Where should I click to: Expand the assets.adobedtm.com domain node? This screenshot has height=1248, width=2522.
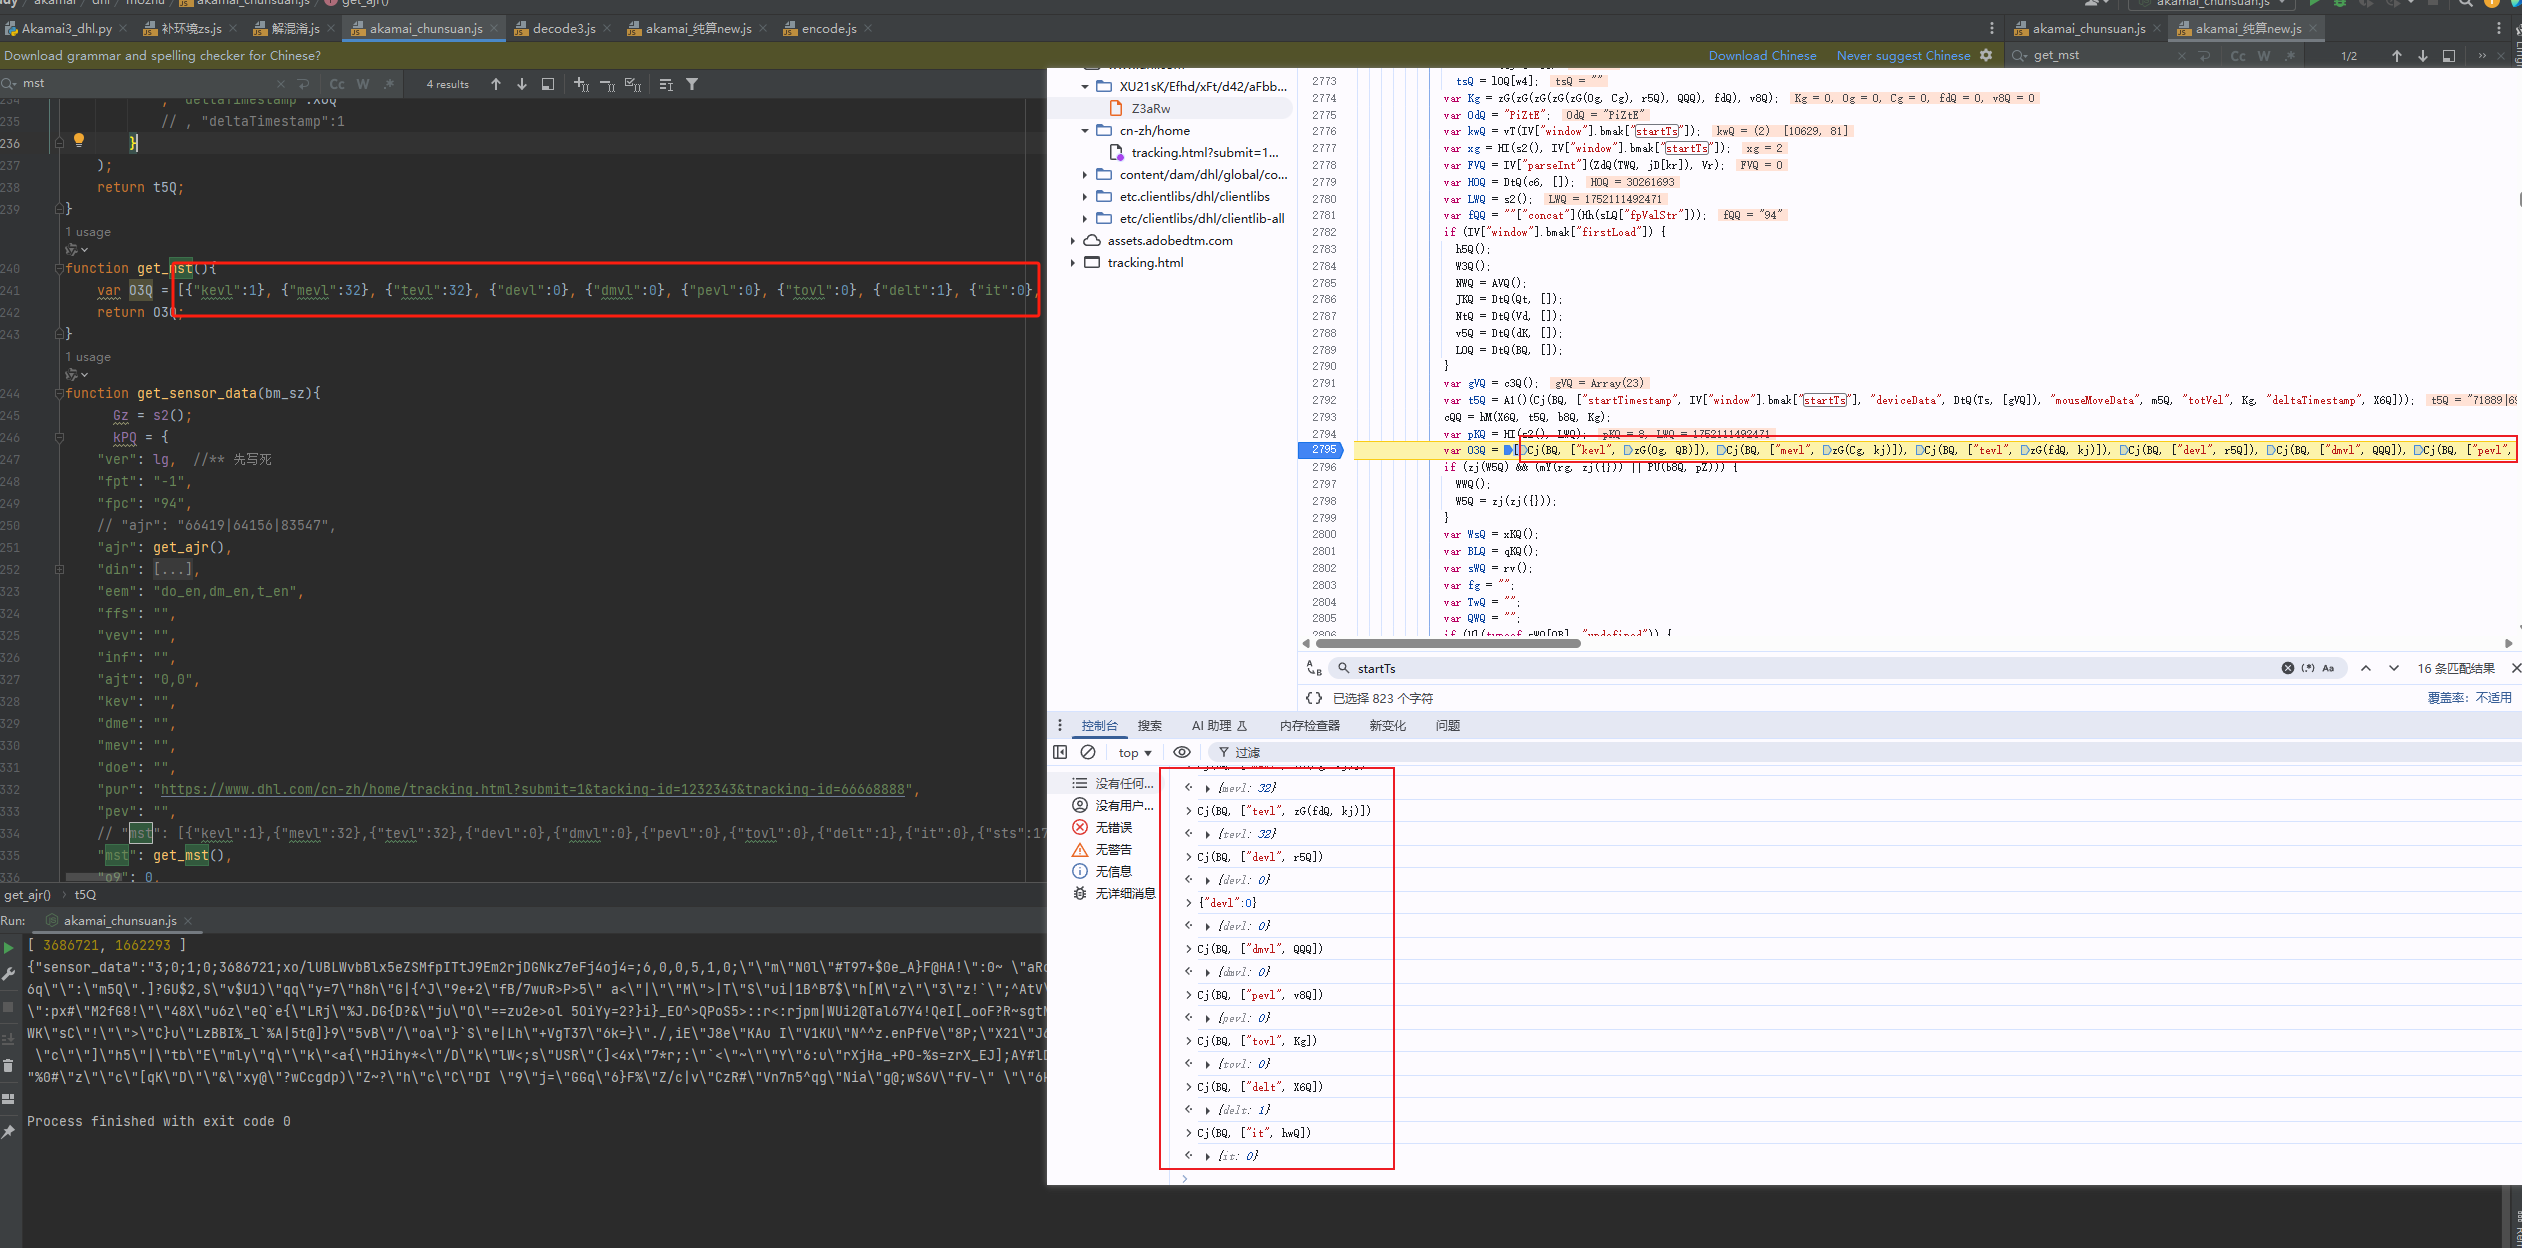tap(1073, 241)
